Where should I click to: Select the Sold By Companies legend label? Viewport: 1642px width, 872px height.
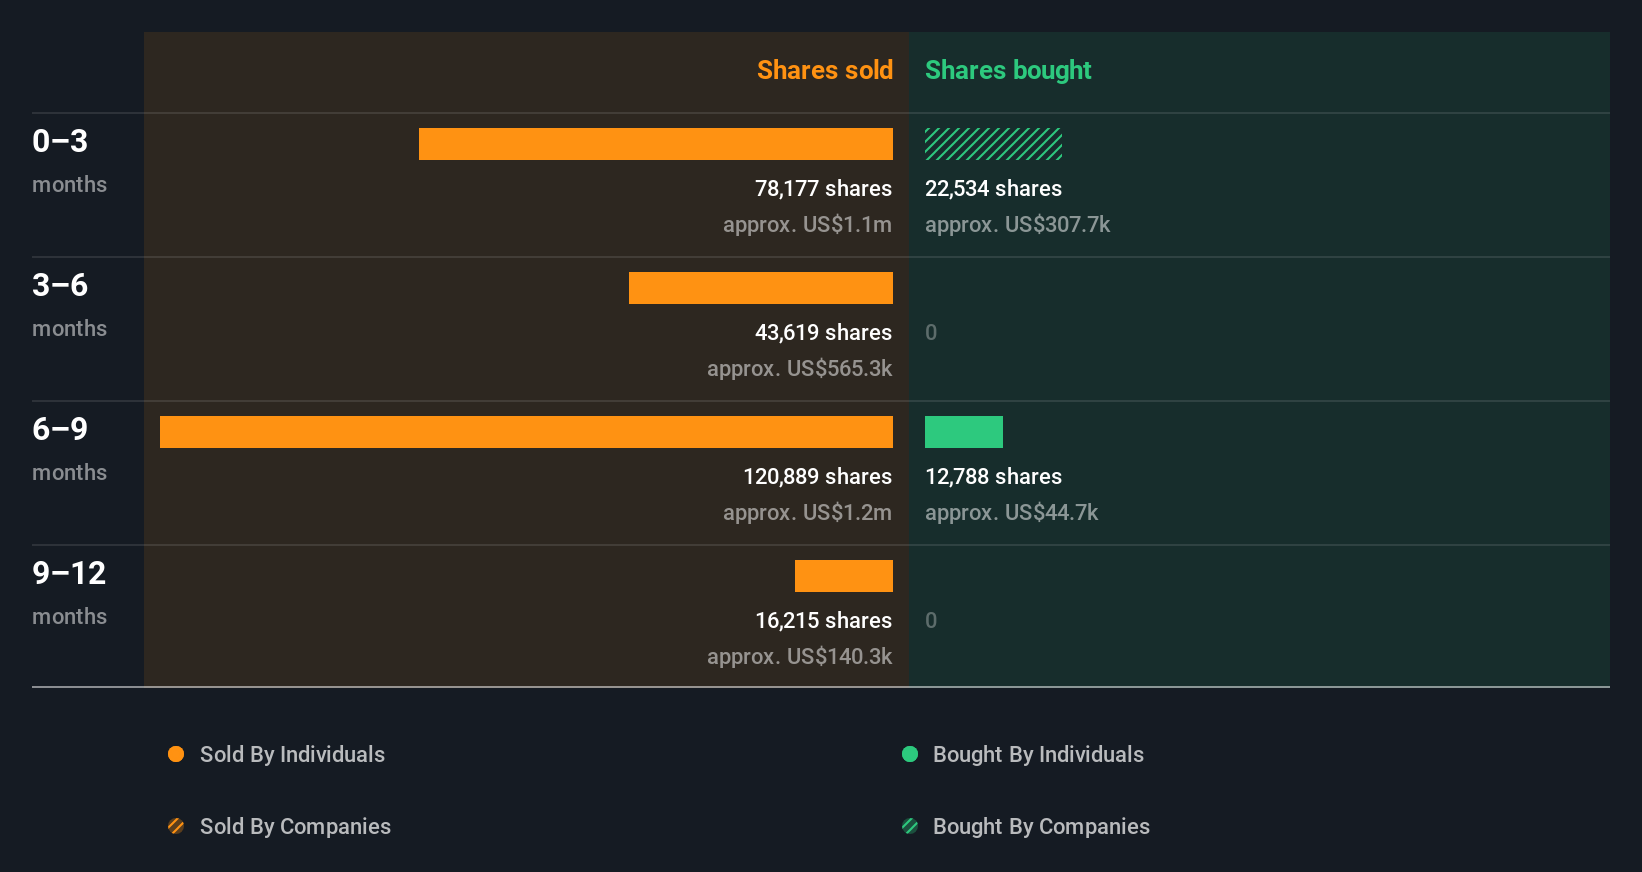tap(295, 826)
